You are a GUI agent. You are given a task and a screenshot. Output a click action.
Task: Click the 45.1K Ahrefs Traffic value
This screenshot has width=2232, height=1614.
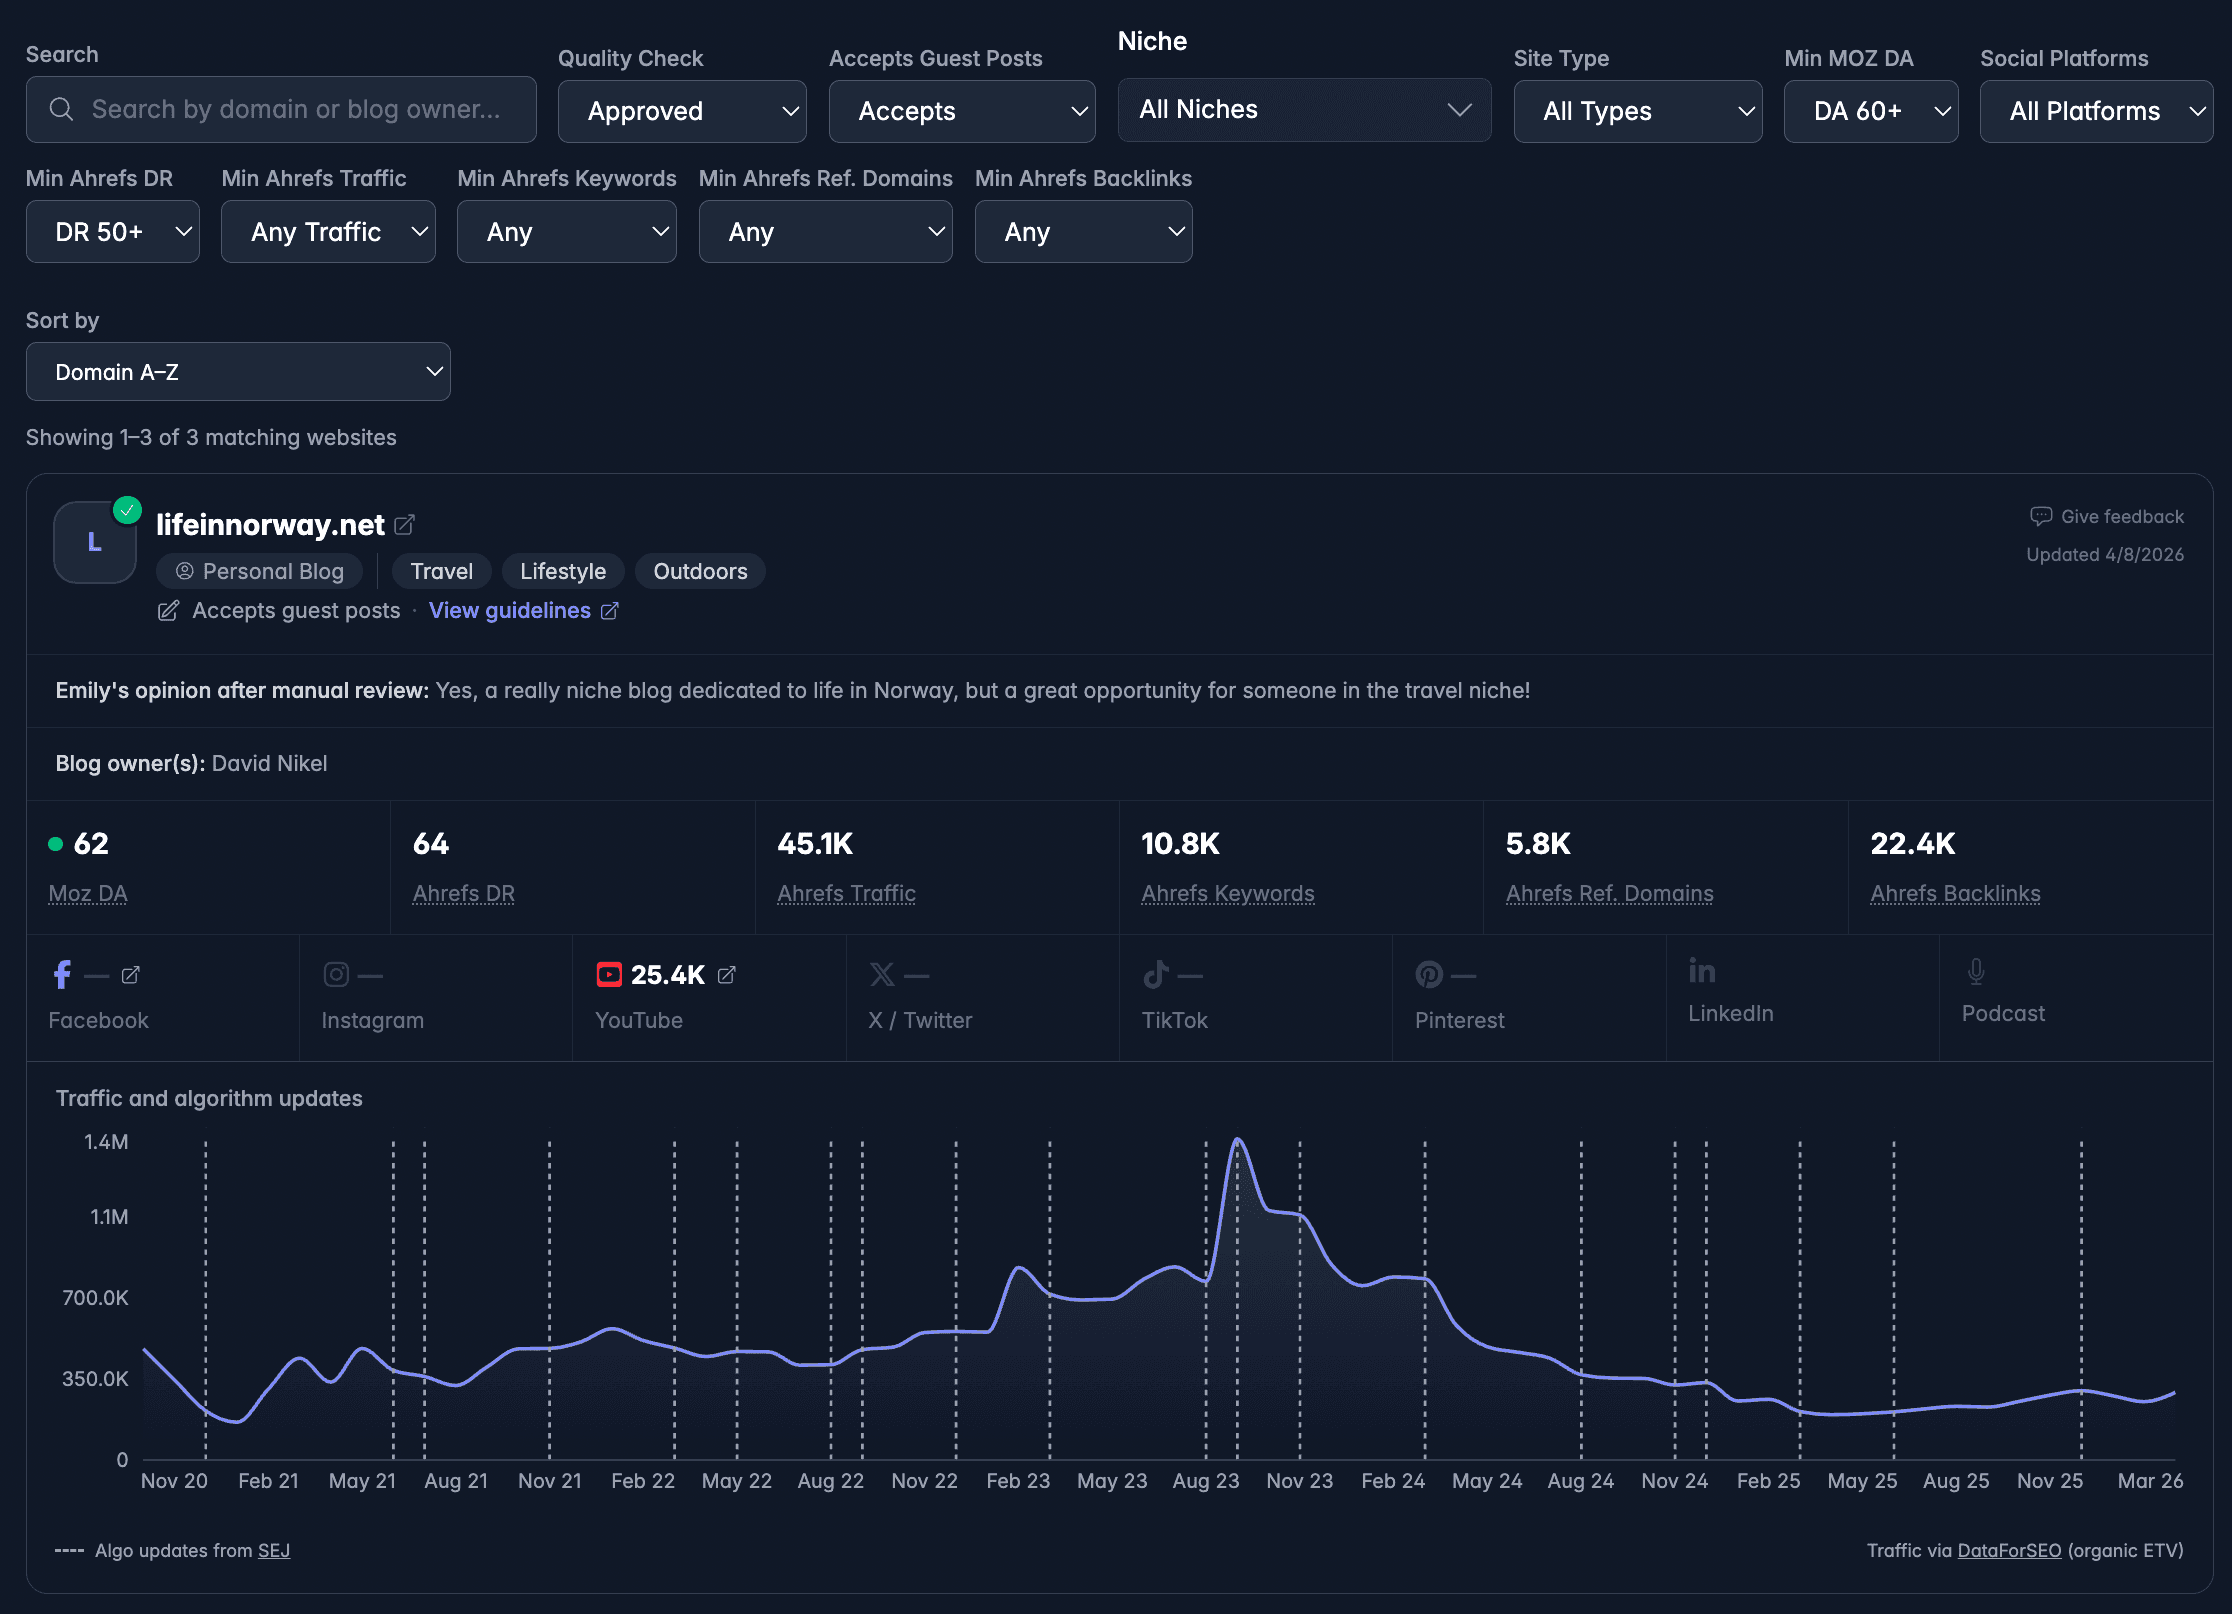[815, 844]
